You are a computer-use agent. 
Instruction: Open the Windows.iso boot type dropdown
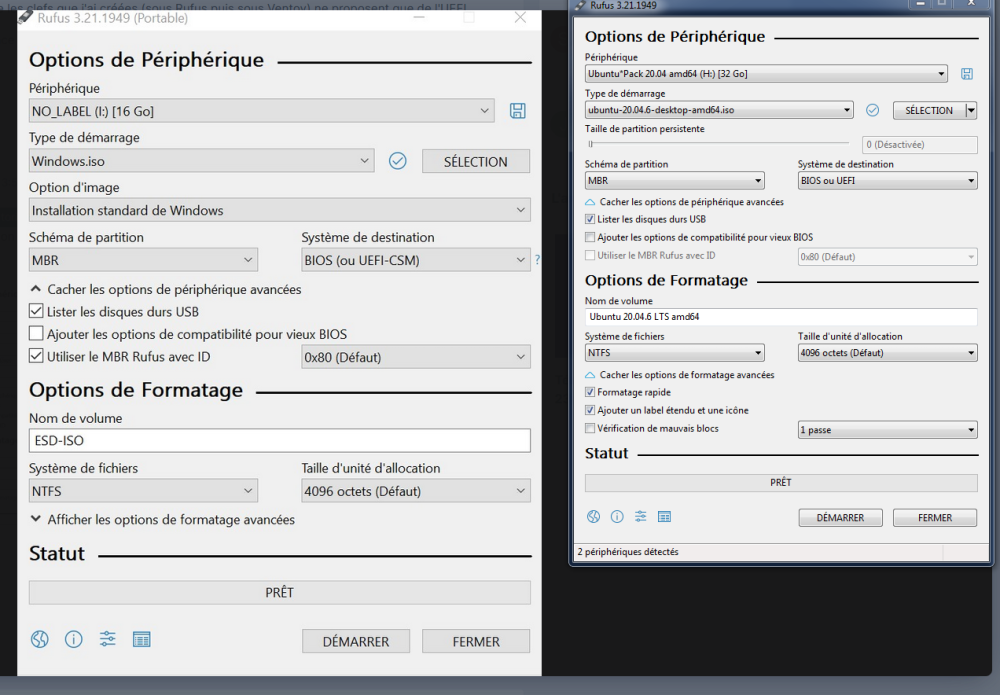click(202, 161)
